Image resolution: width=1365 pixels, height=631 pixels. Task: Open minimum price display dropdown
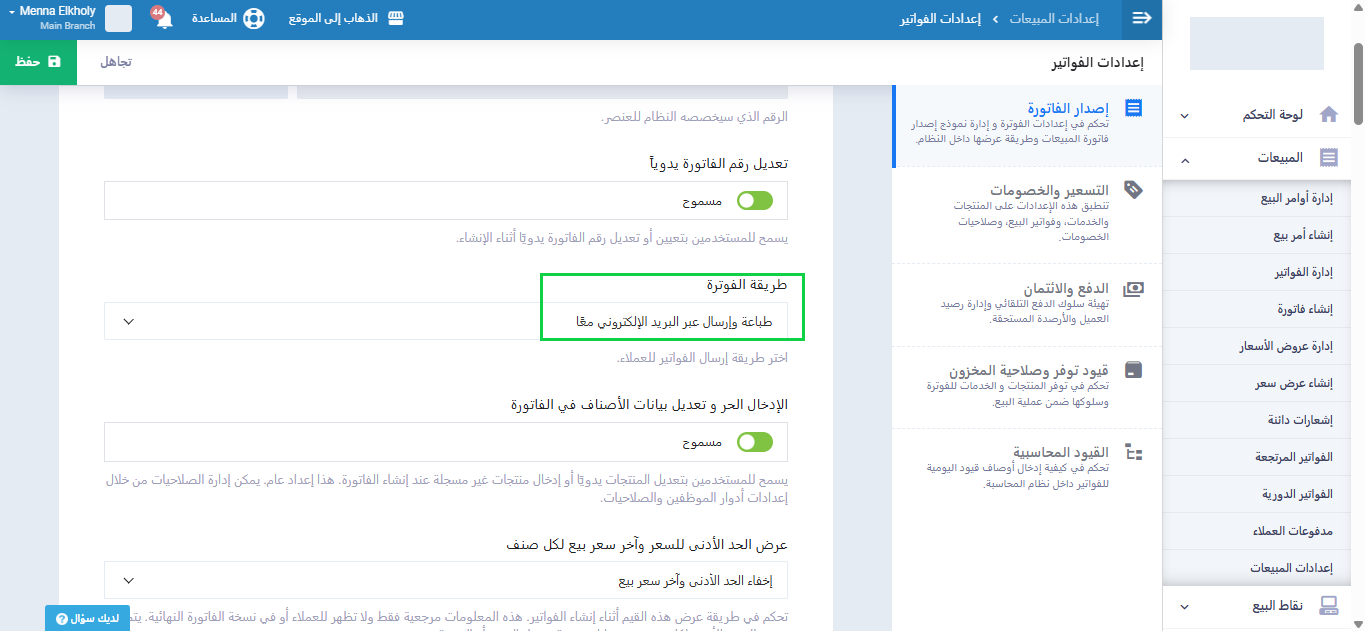pyautogui.click(x=446, y=580)
